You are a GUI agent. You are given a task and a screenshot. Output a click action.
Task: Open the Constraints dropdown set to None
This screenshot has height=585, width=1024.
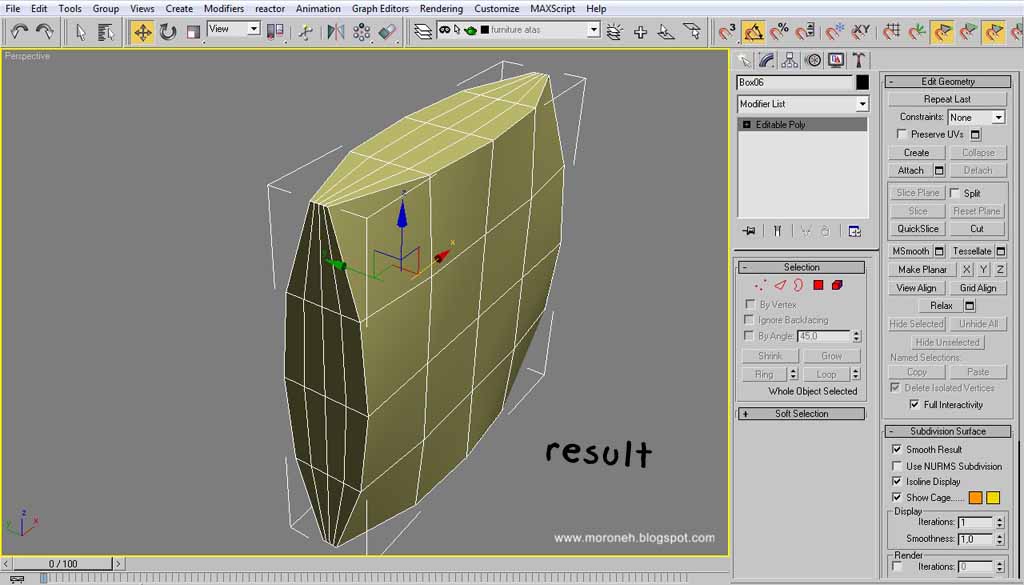click(x=976, y=118)
